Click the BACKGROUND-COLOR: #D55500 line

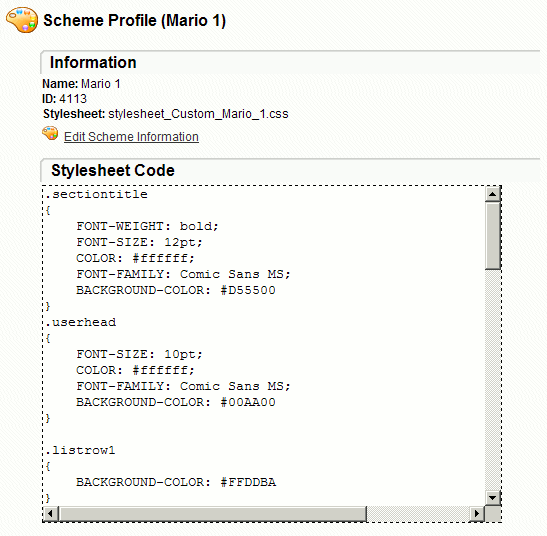[x=176, y=290]
